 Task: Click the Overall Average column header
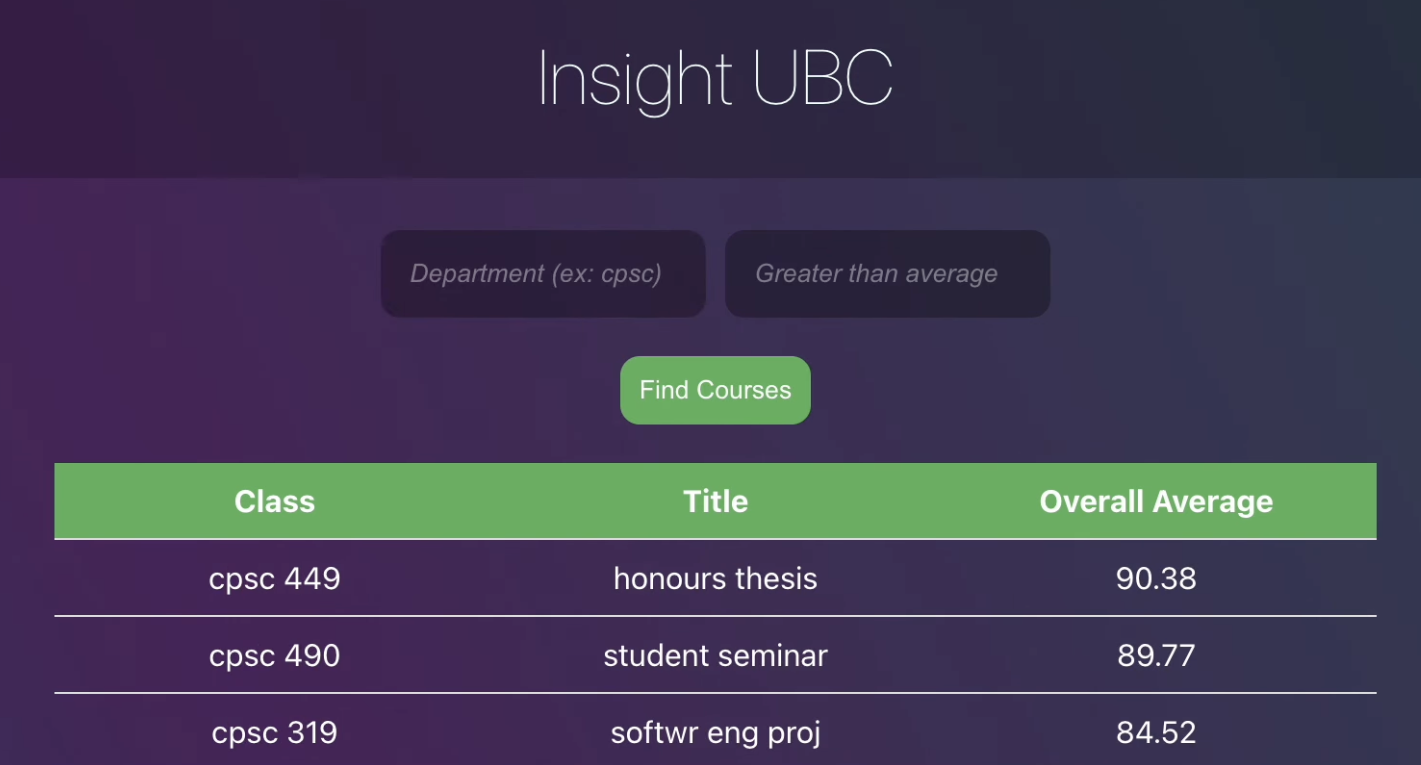tap(1156, 501)
